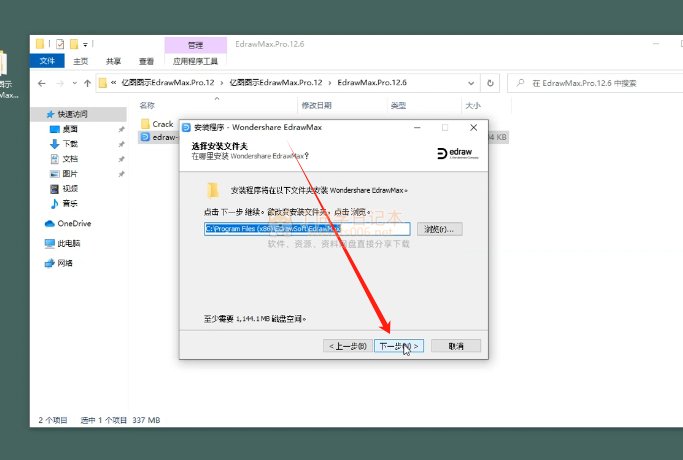Open the 主页 ribbon tab
683x460 pixels.
[x=80, y=61]
